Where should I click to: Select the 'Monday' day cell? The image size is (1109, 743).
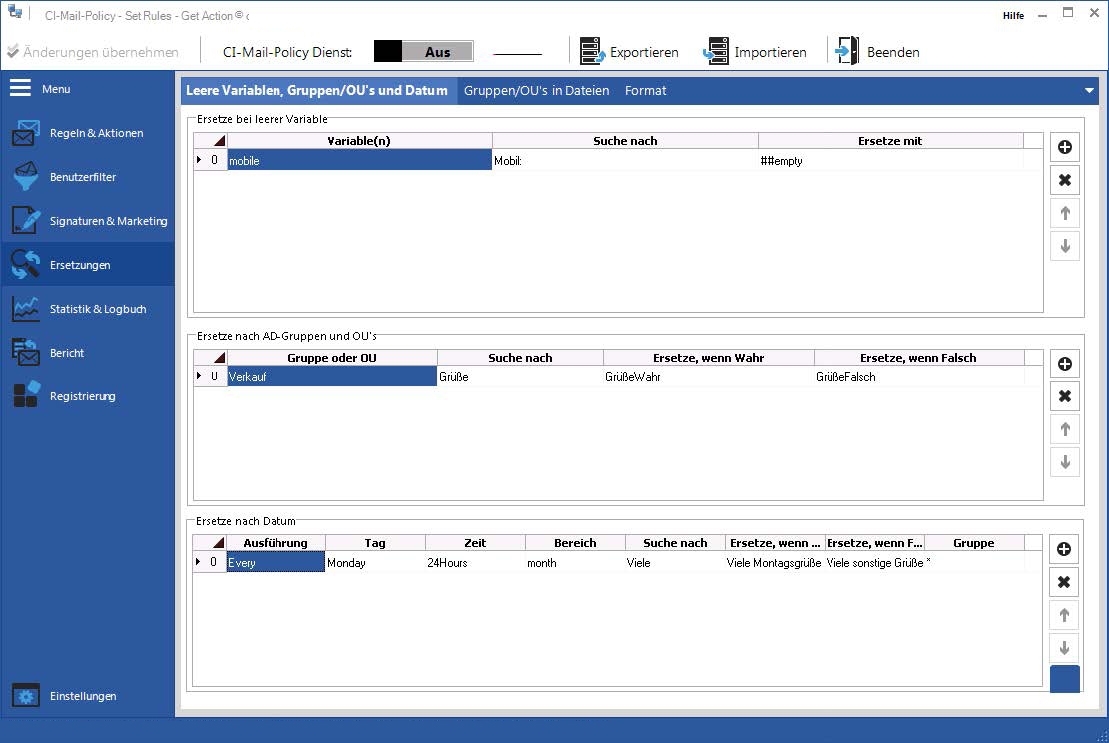(376, 562)
